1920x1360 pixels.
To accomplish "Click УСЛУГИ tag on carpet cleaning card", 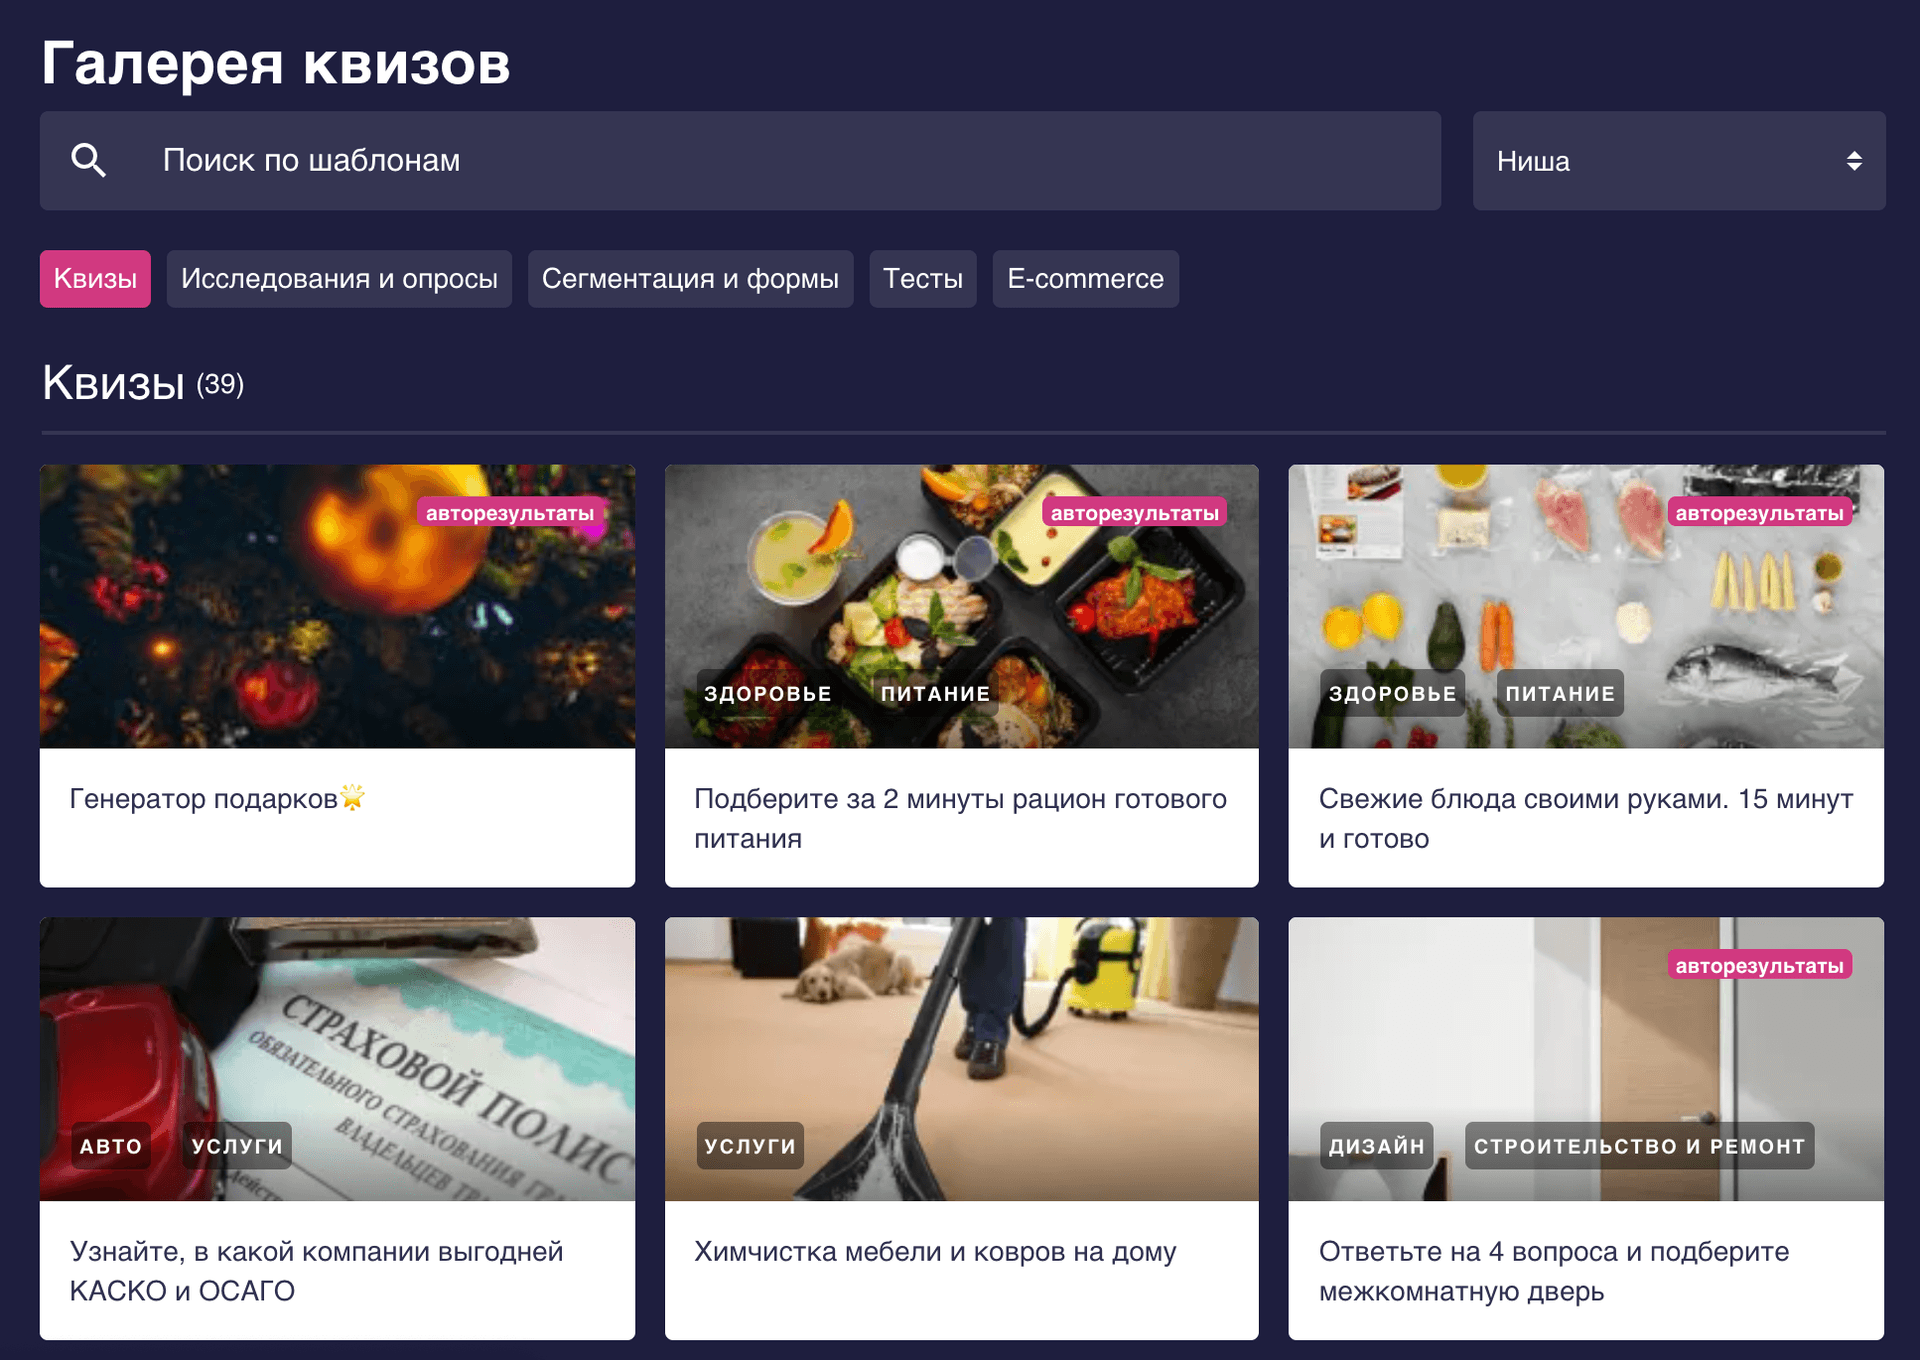I will pos(750,1146).
